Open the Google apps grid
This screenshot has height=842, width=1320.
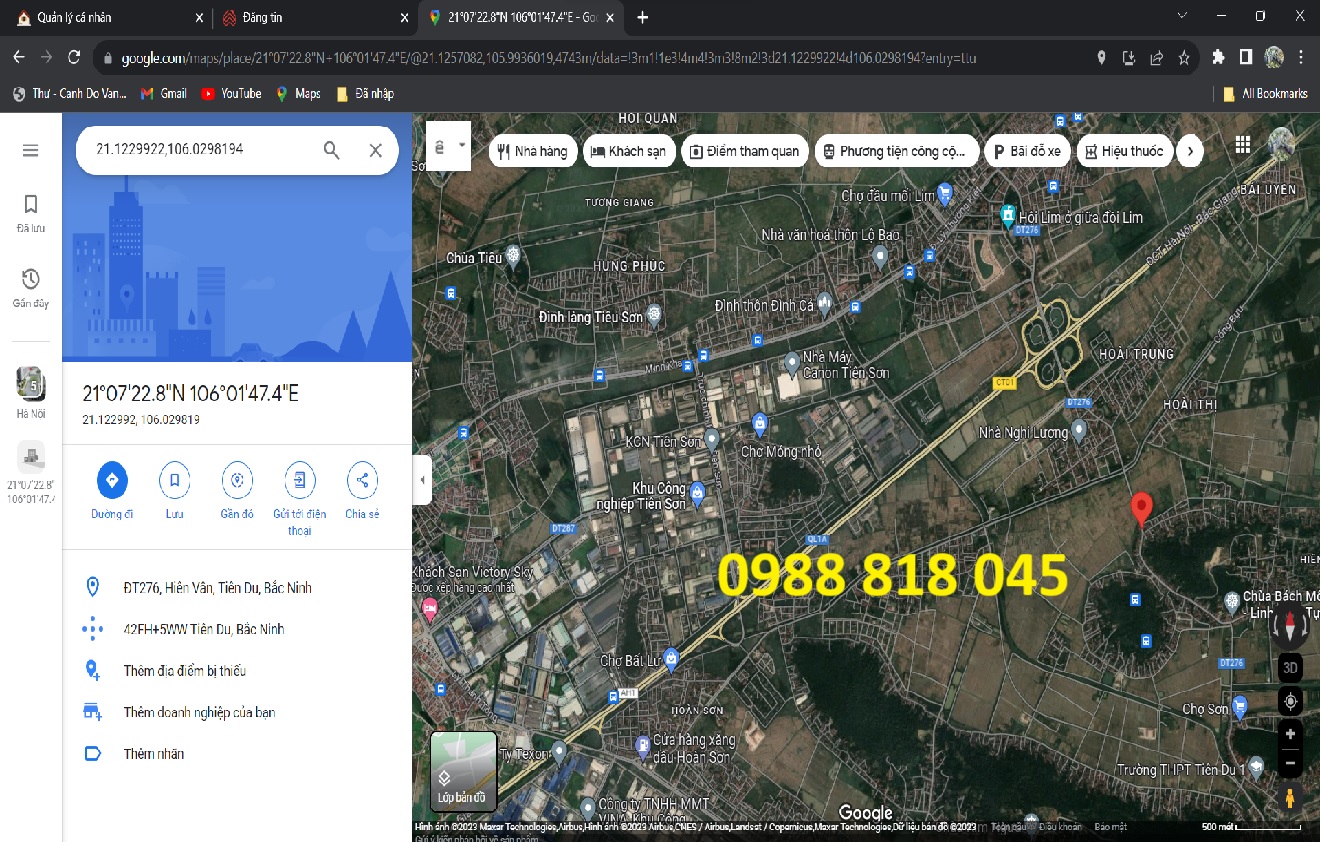(x=1243, y=145)
